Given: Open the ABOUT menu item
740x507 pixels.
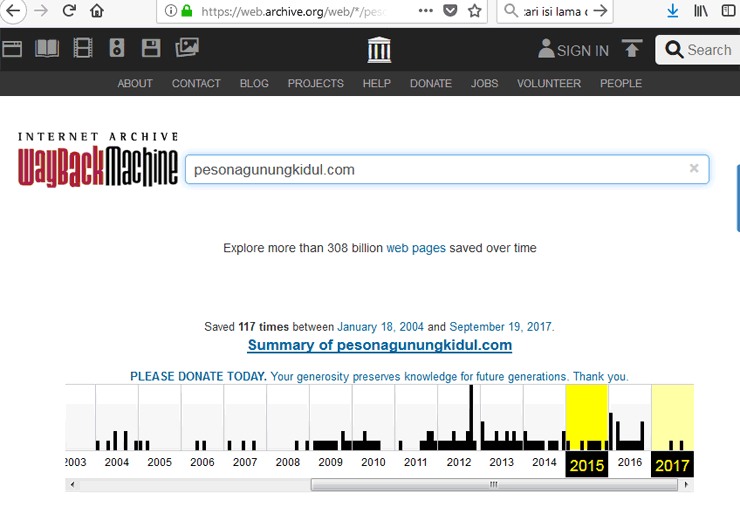Looking at the screenshot, I should click(135, 84).
